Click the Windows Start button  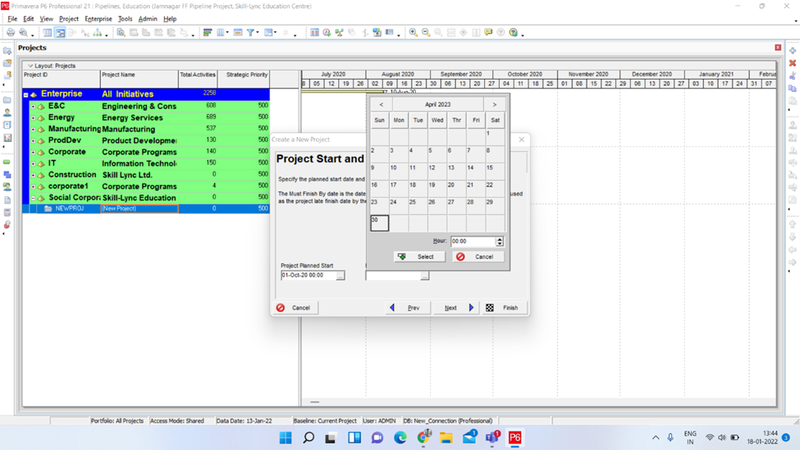[285, 437]
